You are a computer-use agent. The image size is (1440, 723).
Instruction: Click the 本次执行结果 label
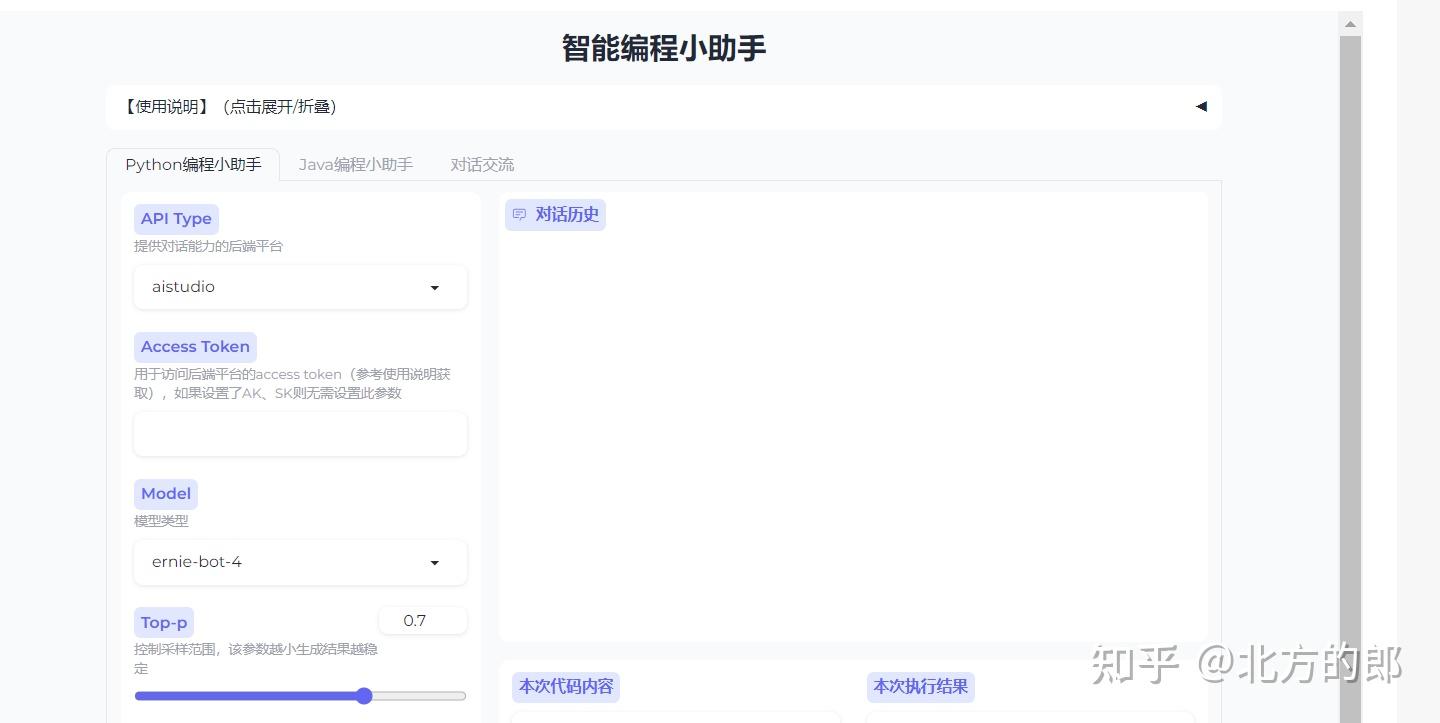(921, 687)
